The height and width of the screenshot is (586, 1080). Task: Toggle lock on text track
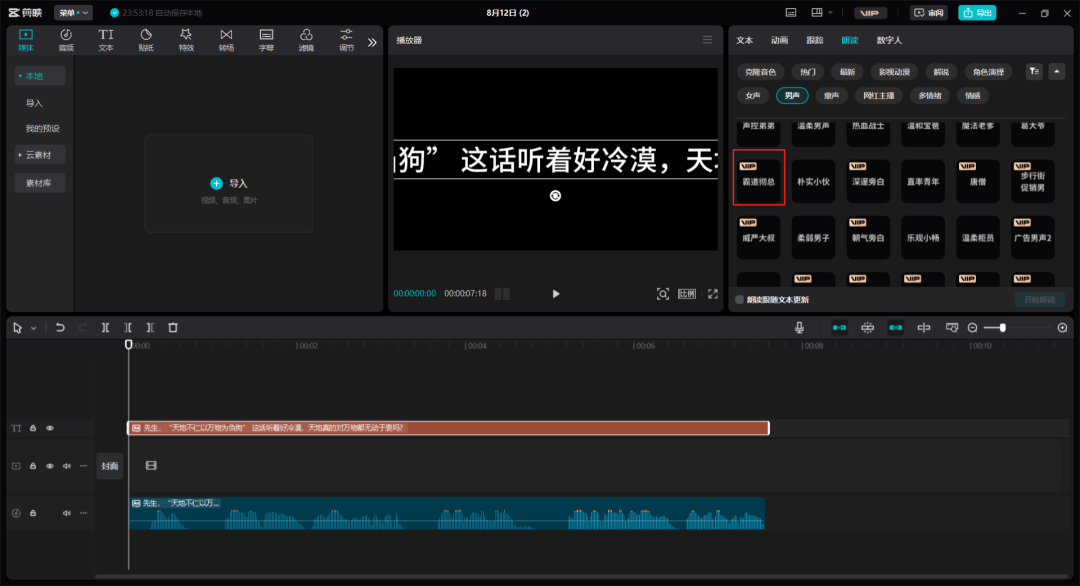coord(32,428)
